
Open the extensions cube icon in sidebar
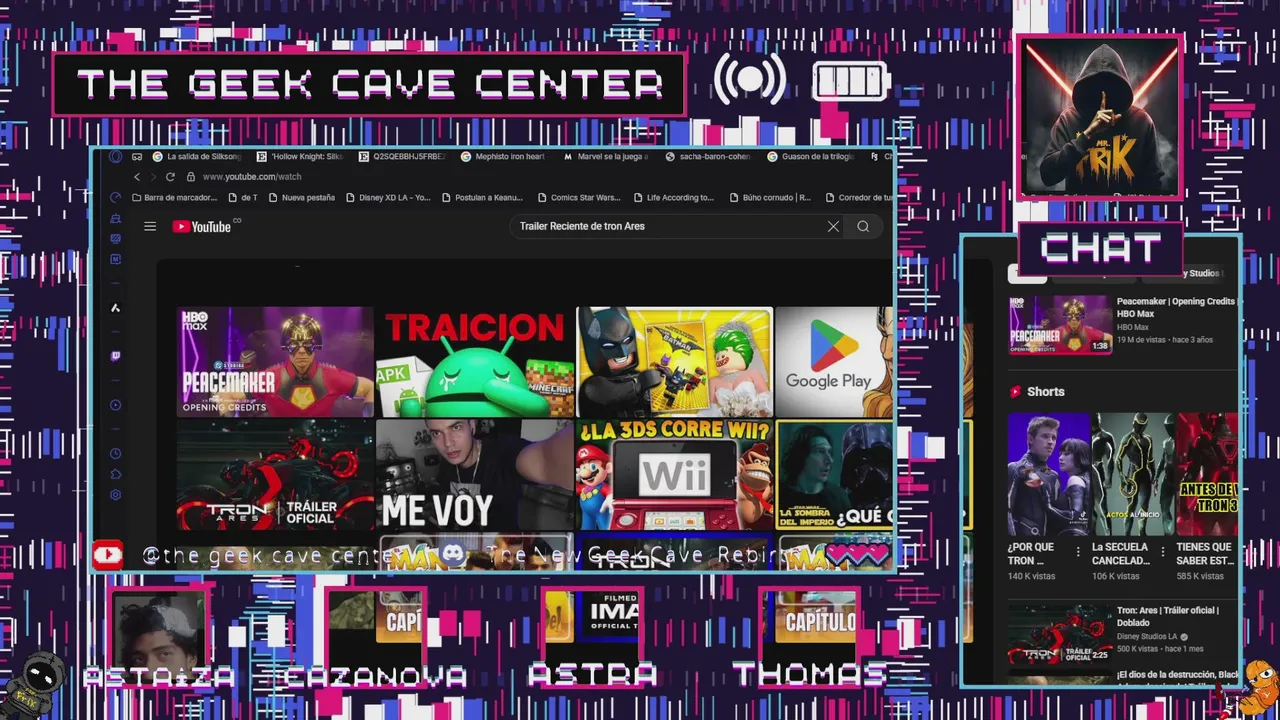tap(116, 474)
